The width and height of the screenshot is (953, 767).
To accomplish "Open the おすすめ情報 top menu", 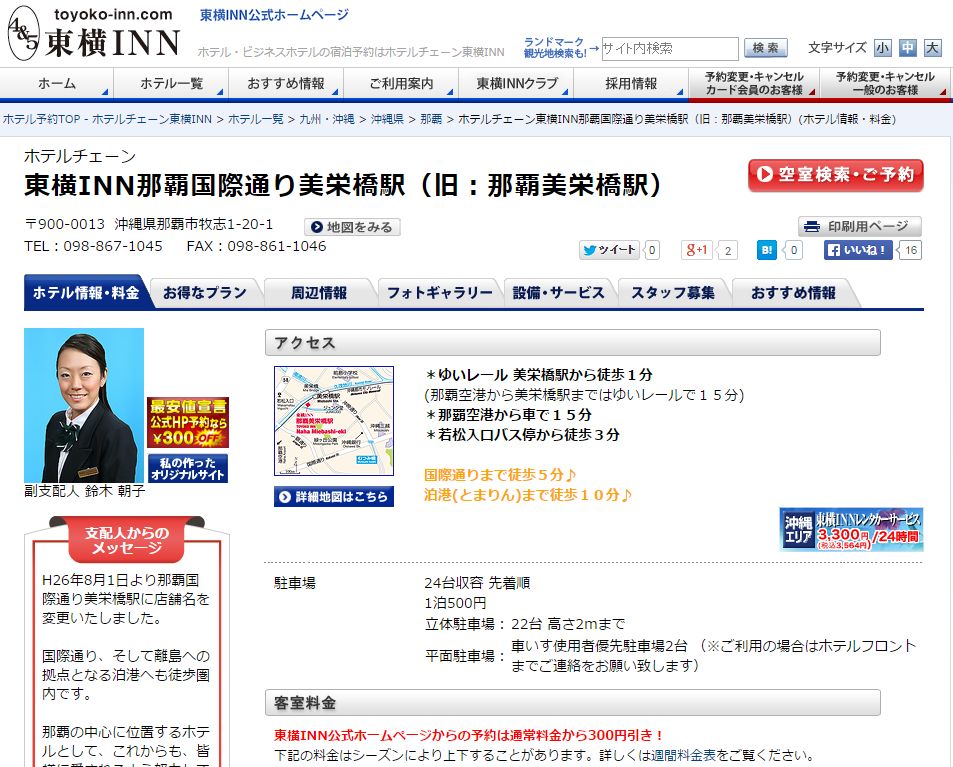I will coord(286,83).
